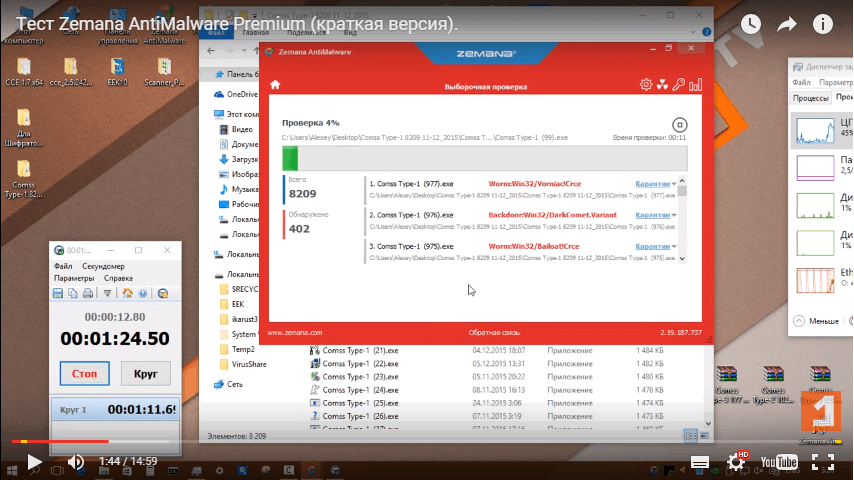The height and width of the screenshot is (480, 854).
Task: Click the filter icon in stopwatch toolbar
Action: coord(107,293)
